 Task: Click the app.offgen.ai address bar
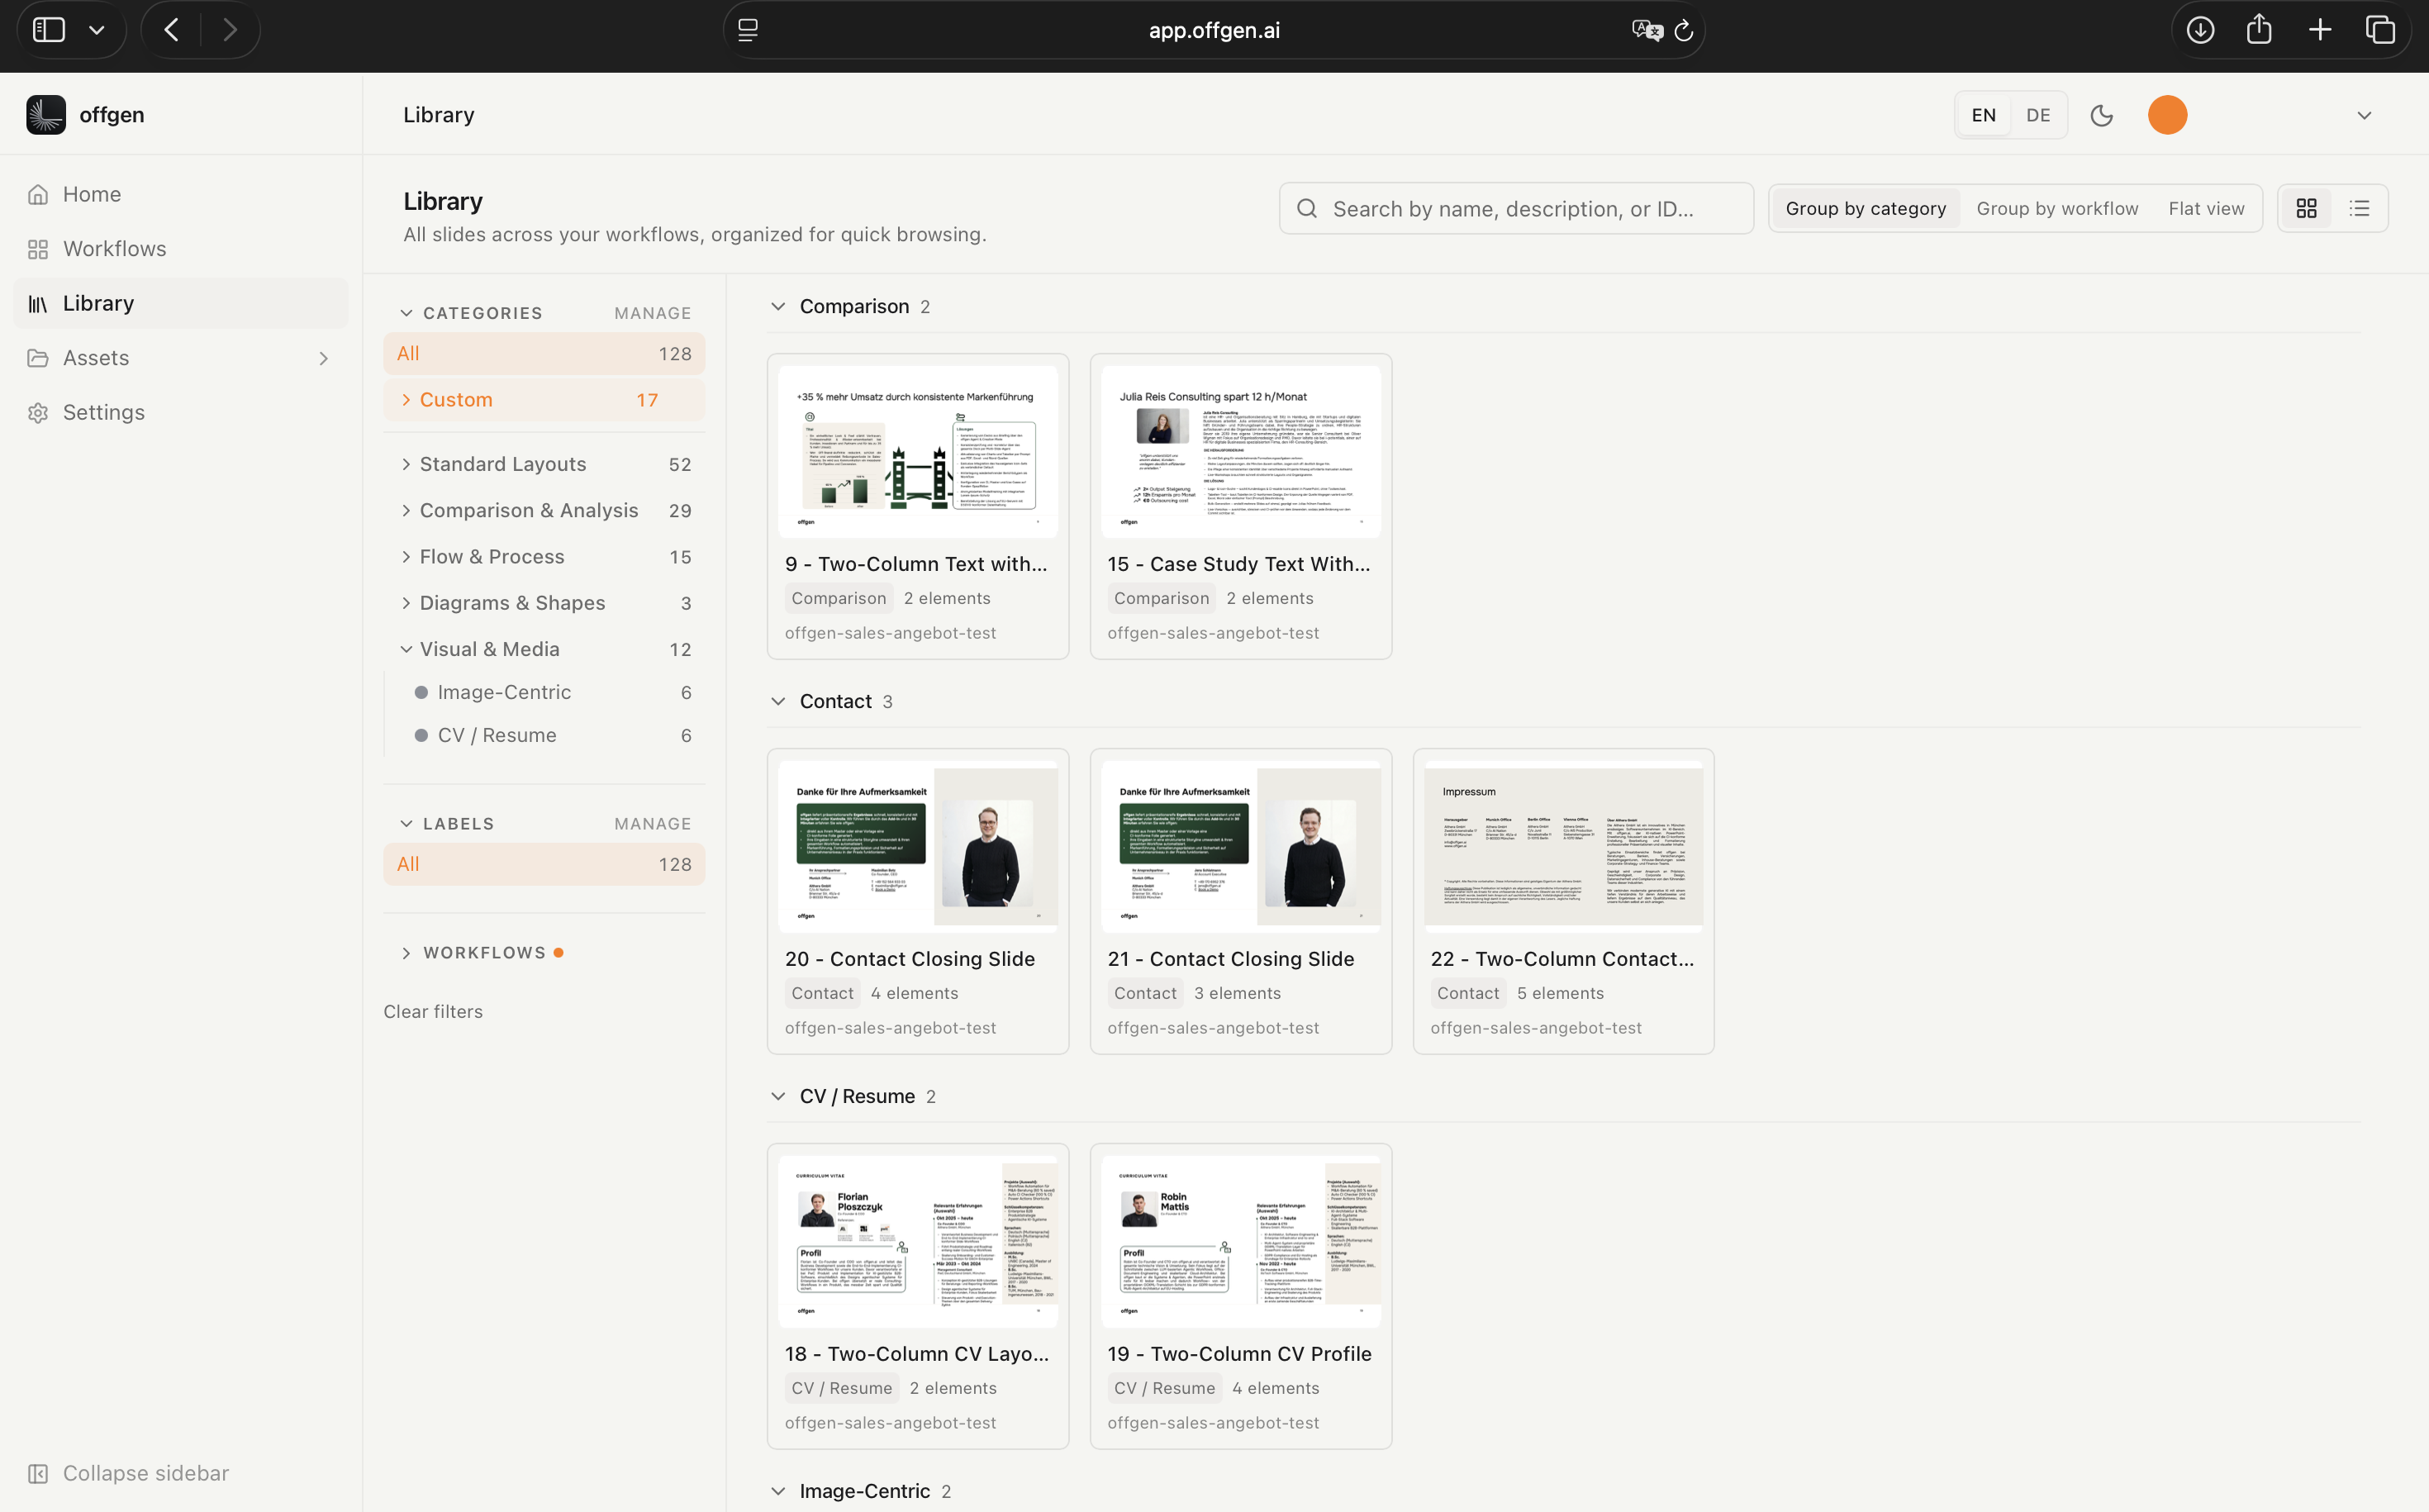(x=1214, y=30)
